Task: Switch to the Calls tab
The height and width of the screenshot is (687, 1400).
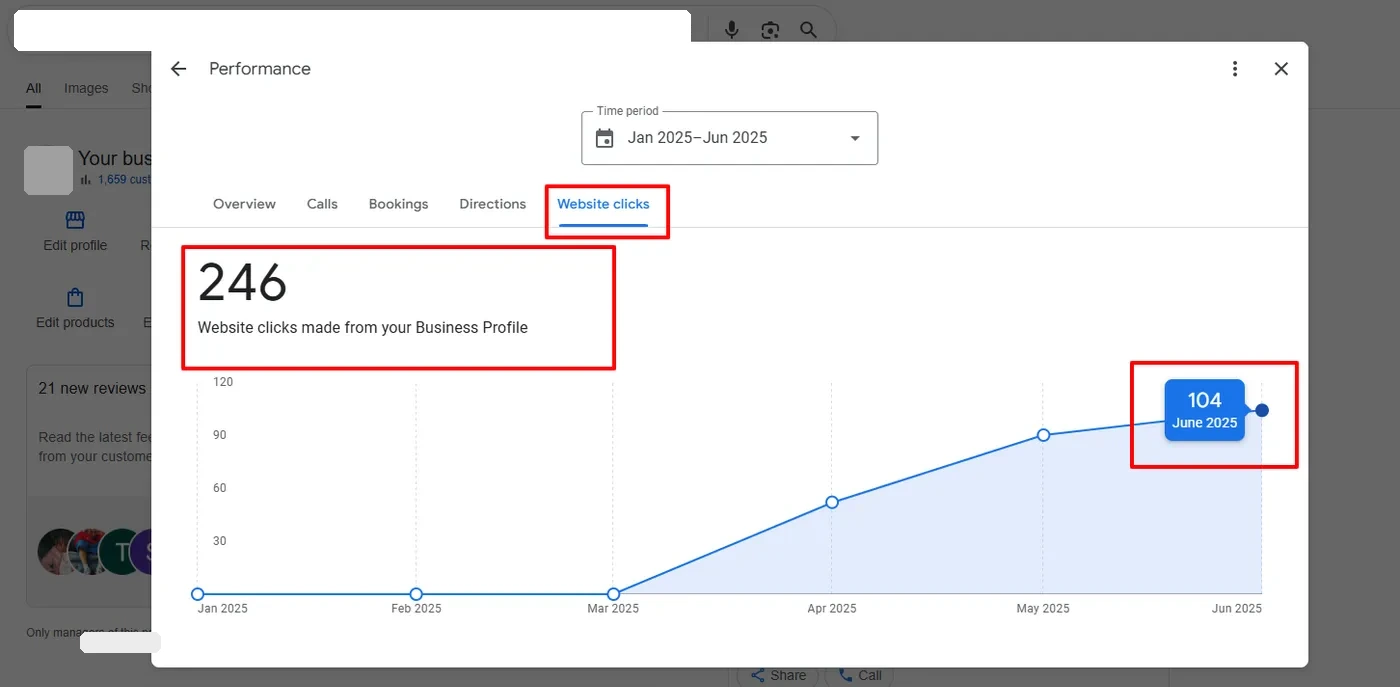Action: click(x=322, y=204)
